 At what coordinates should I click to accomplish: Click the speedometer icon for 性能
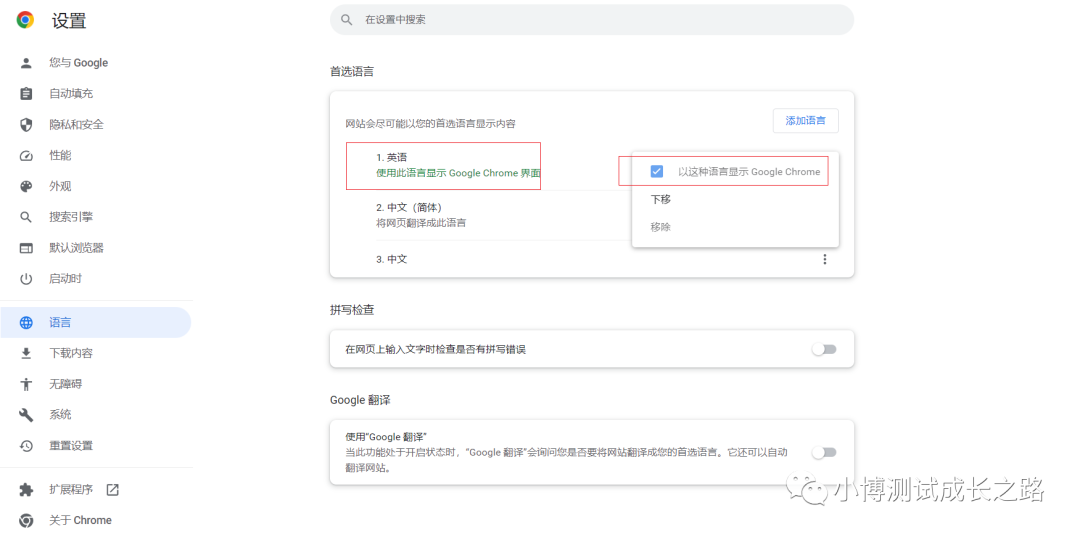[26, 156]
